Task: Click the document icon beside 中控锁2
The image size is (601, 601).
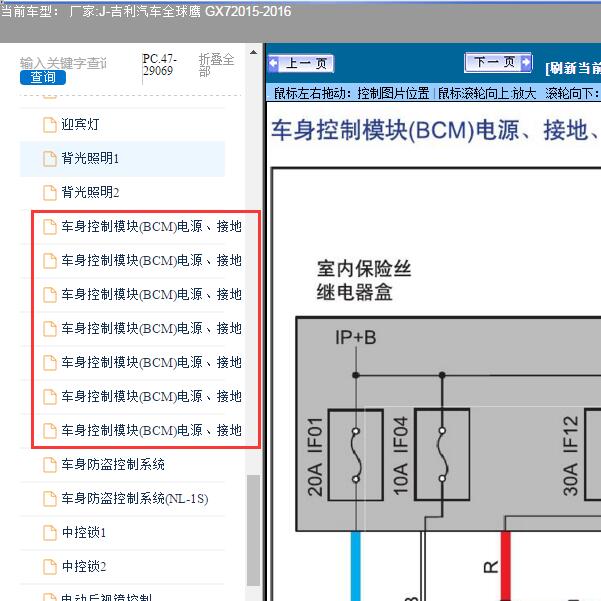Action: click(x=50, y=567)
